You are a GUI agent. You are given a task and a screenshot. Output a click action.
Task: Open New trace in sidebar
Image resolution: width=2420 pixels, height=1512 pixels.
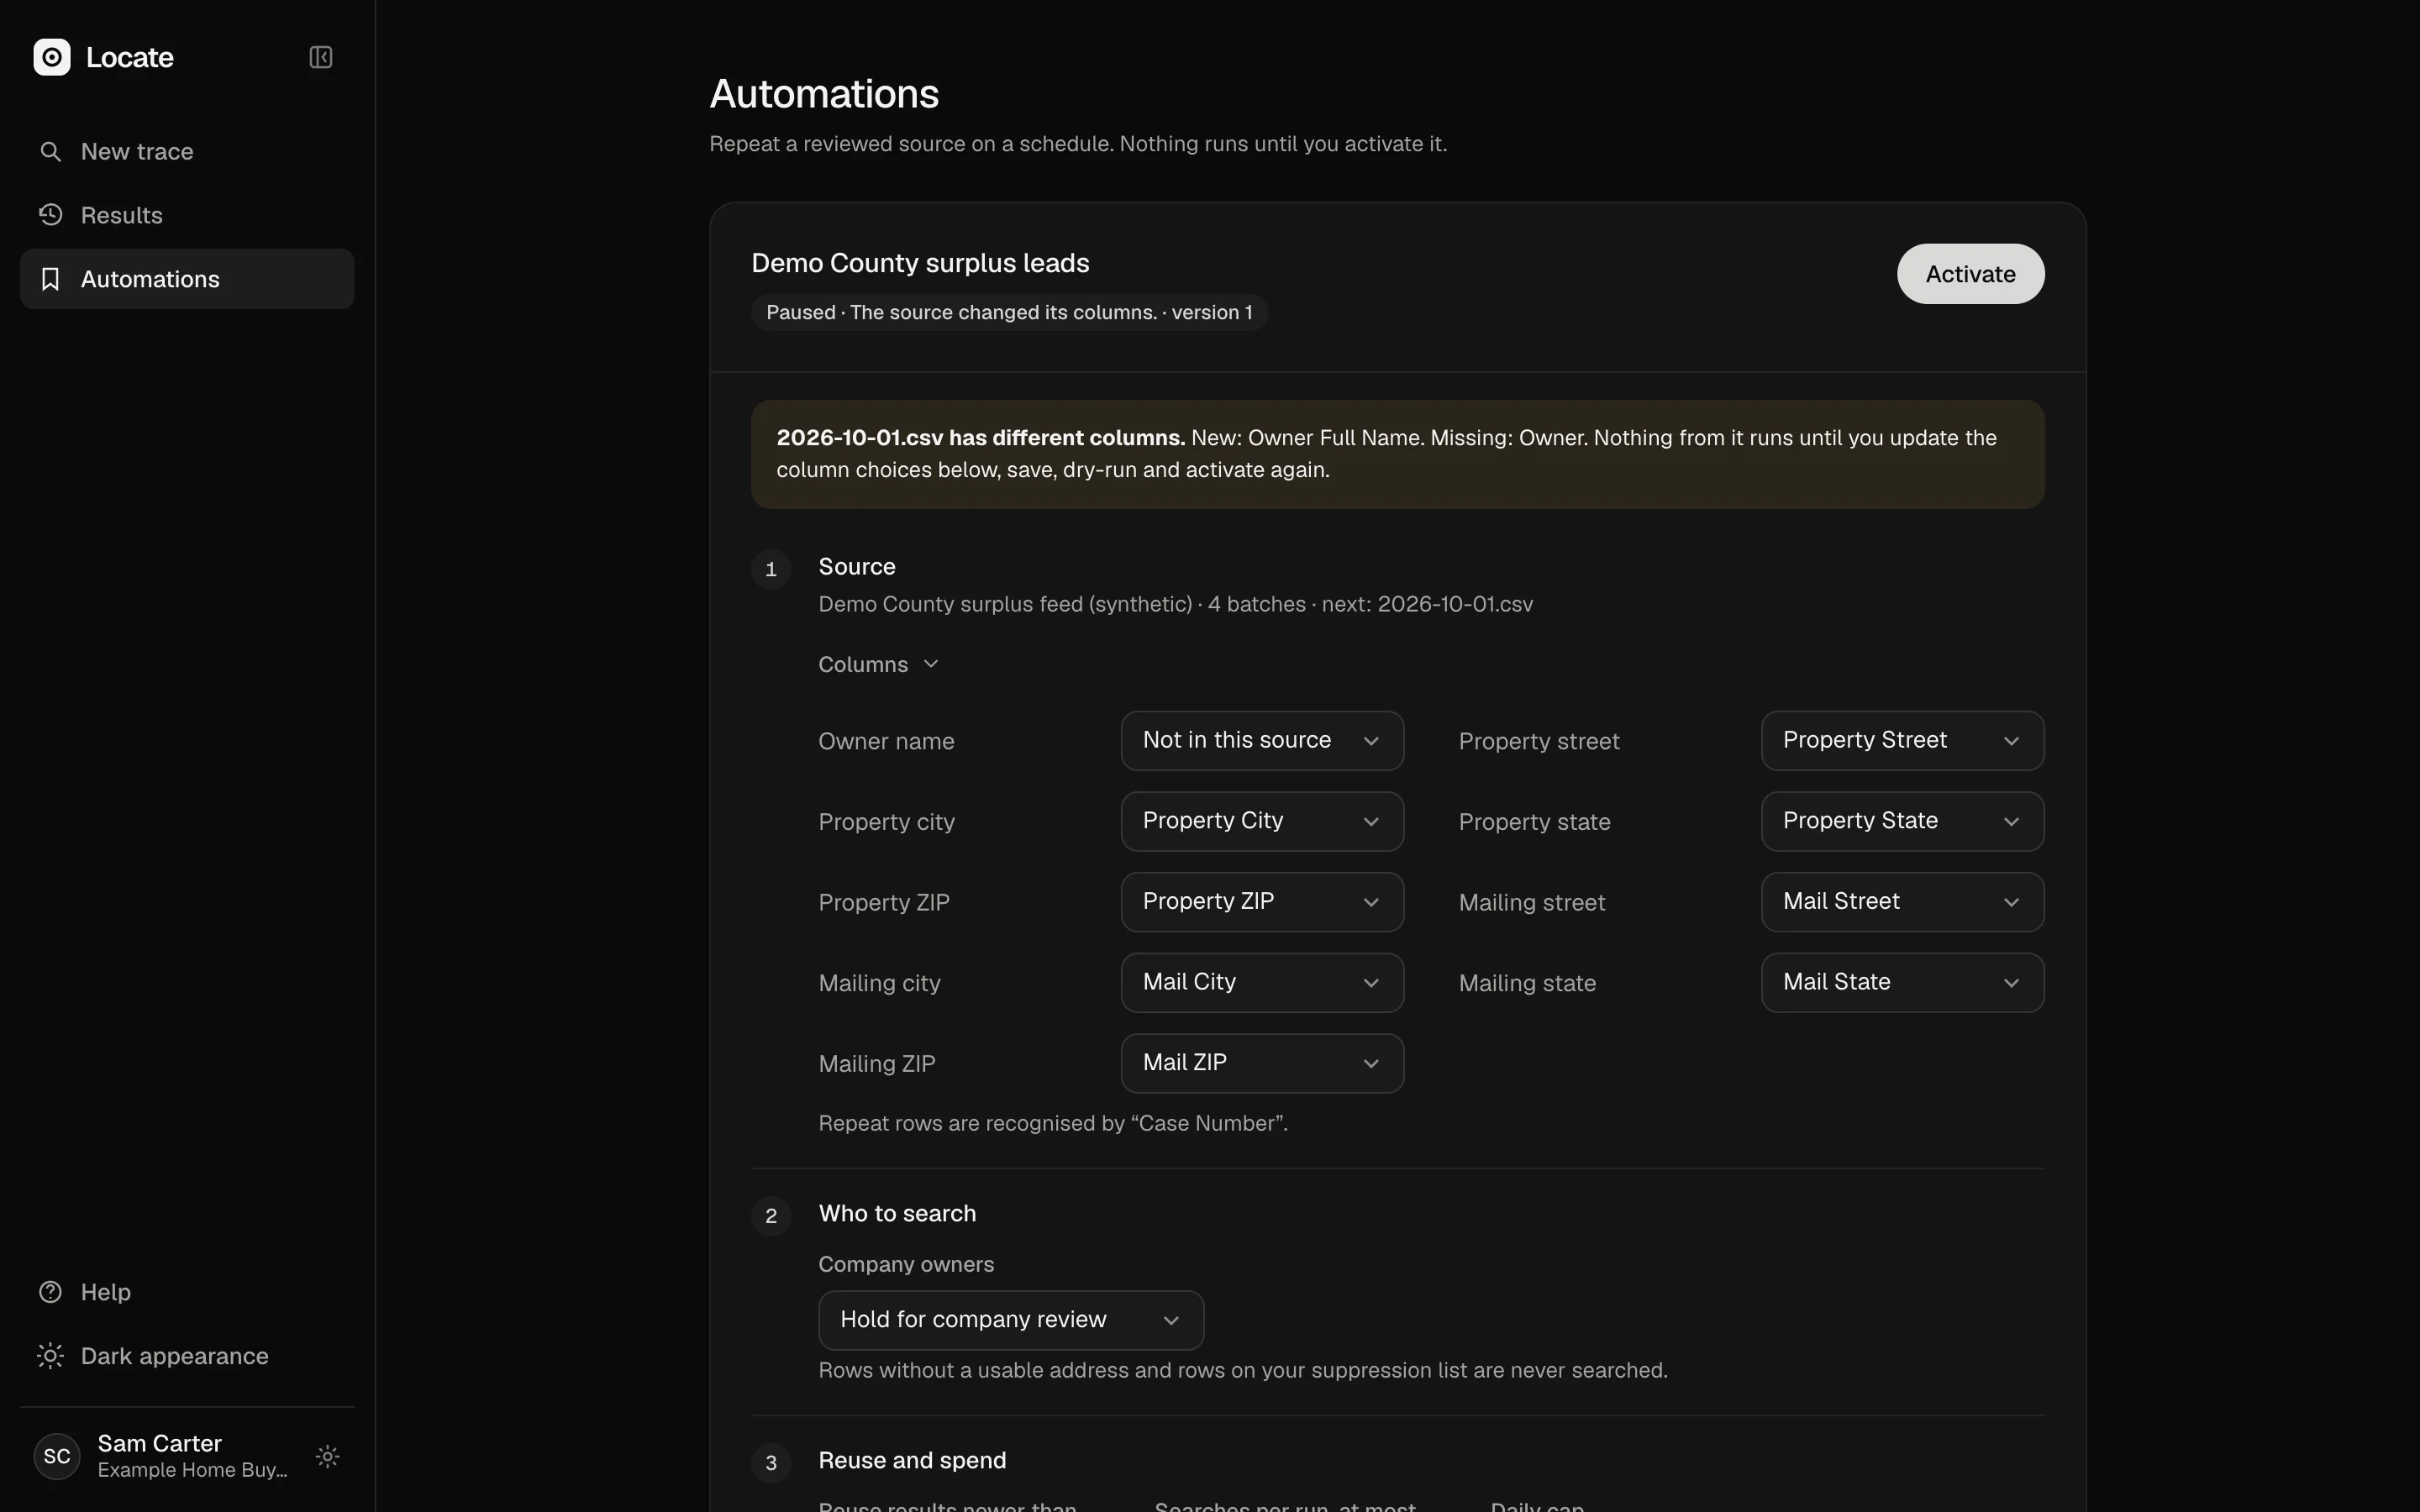tap(187, 151)
